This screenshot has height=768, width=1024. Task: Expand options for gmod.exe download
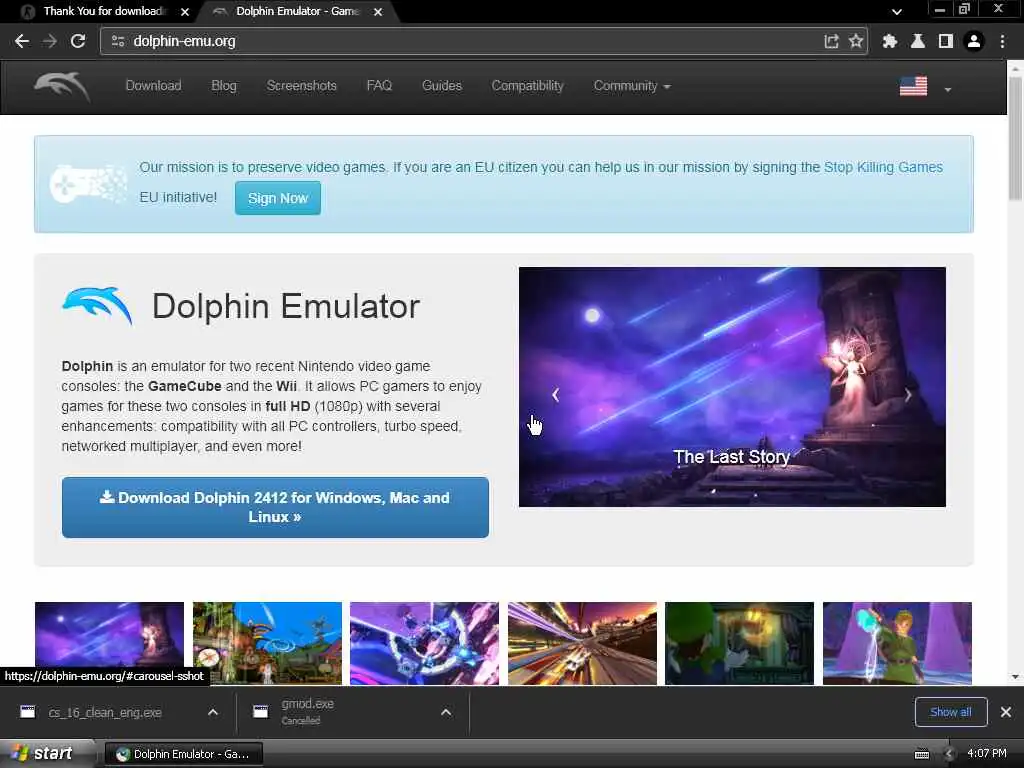point(445,712)
